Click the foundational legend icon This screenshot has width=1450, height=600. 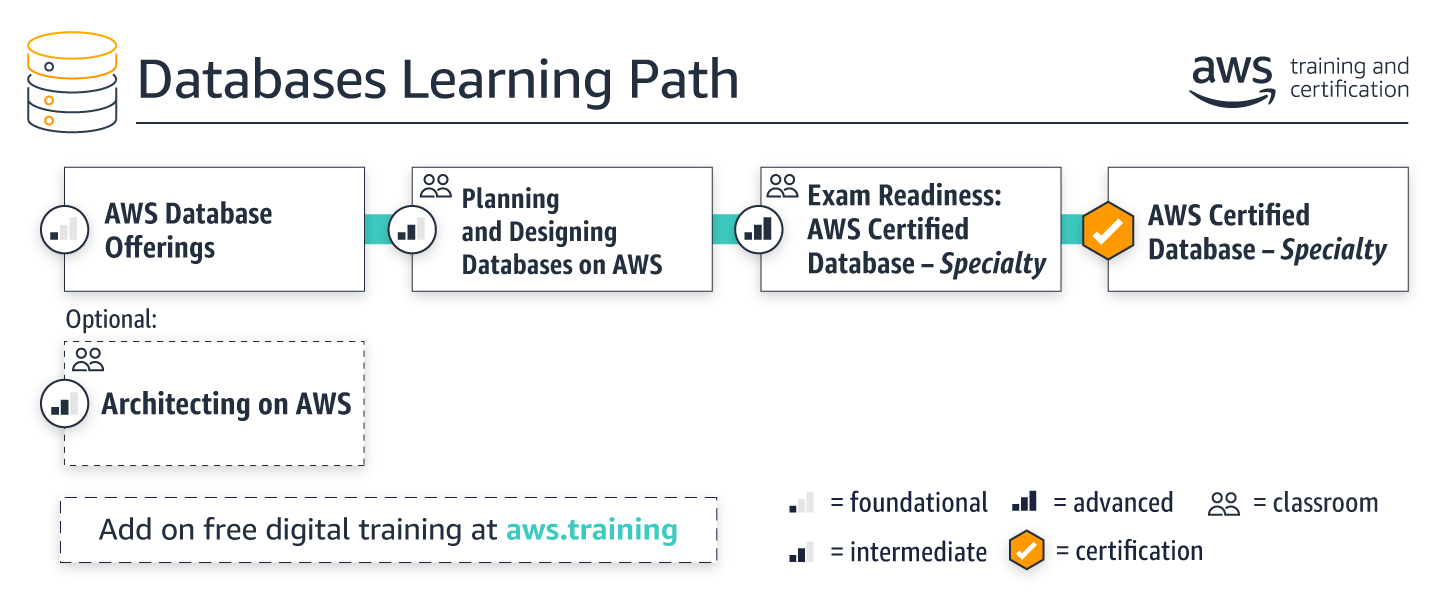click(x=802, y=503)
